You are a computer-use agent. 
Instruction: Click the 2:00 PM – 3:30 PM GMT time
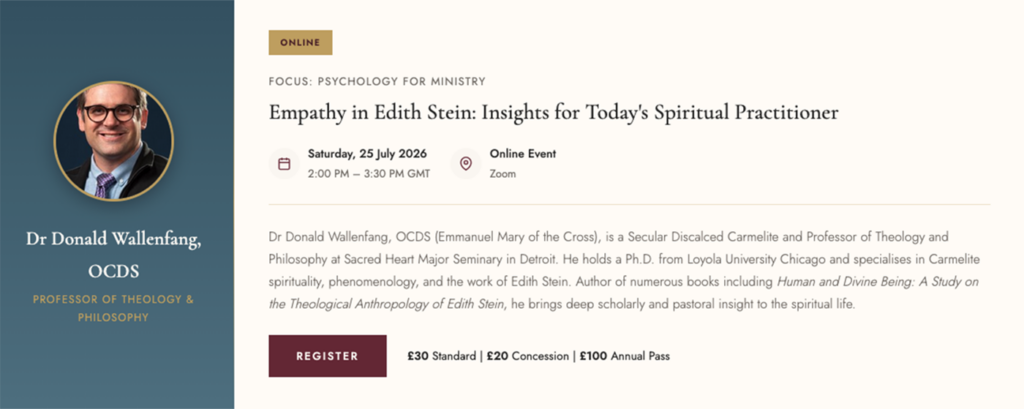pos(369,173)
